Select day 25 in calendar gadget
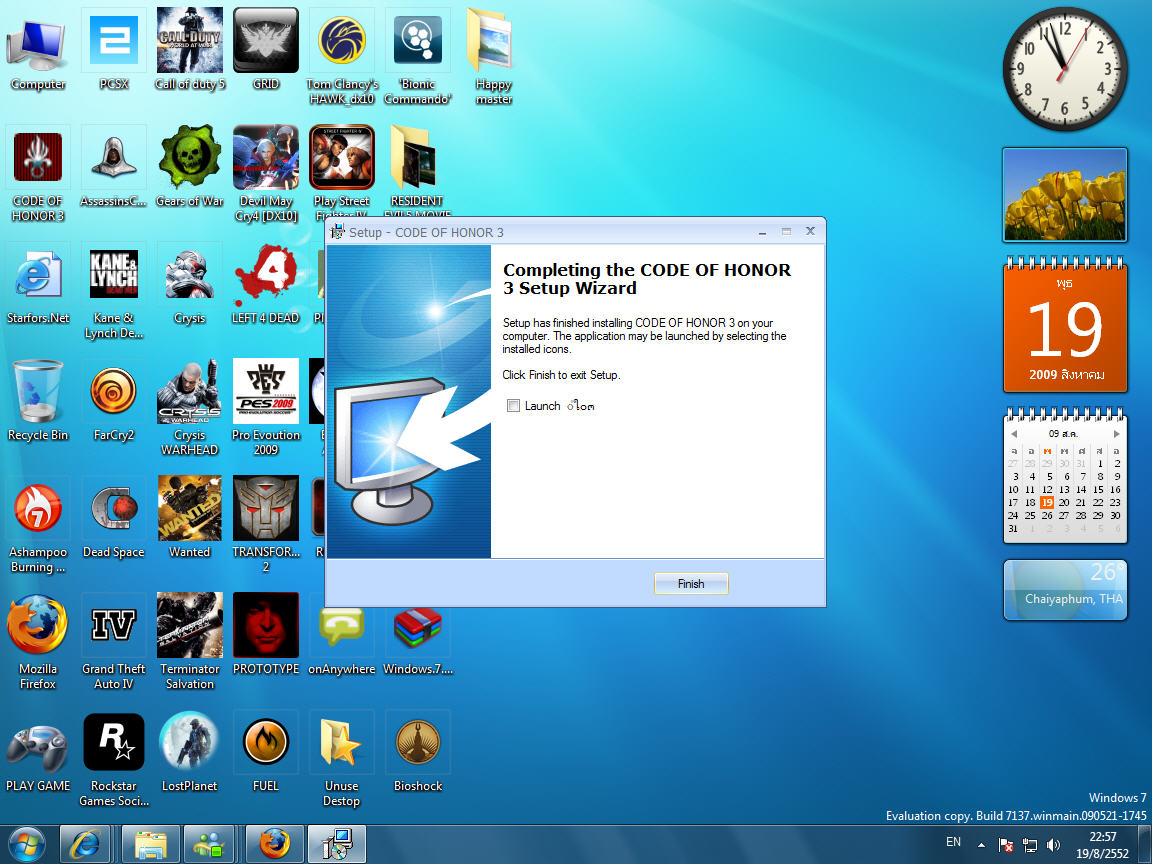This screenshot has height=864, width=1152. 1030,516
